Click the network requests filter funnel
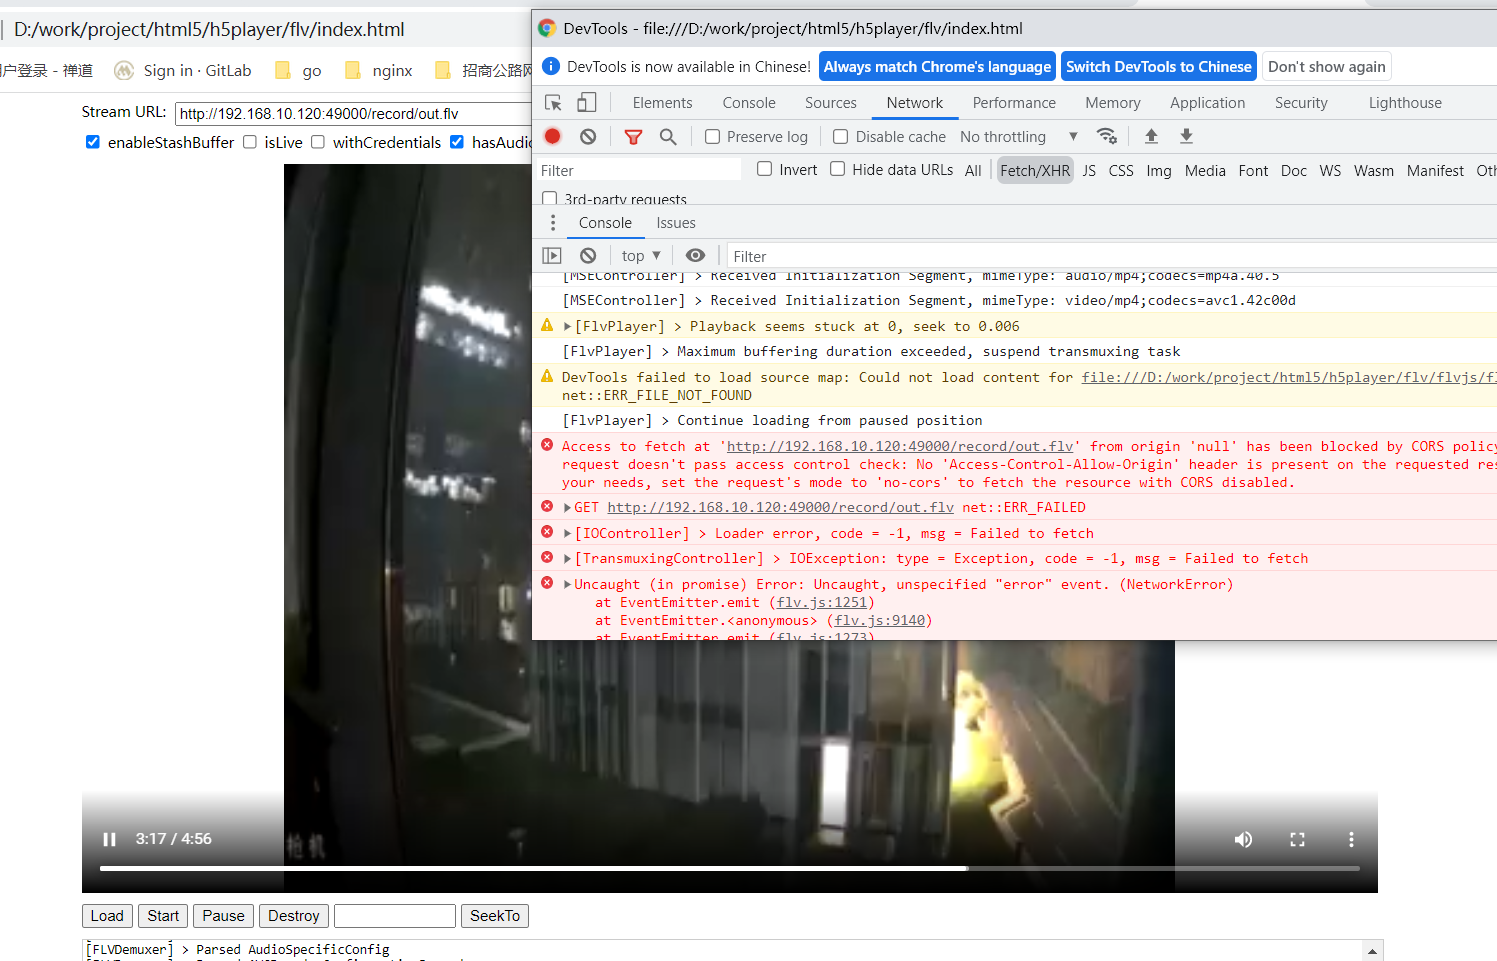1497x961 pixels. tap(633, 136)
